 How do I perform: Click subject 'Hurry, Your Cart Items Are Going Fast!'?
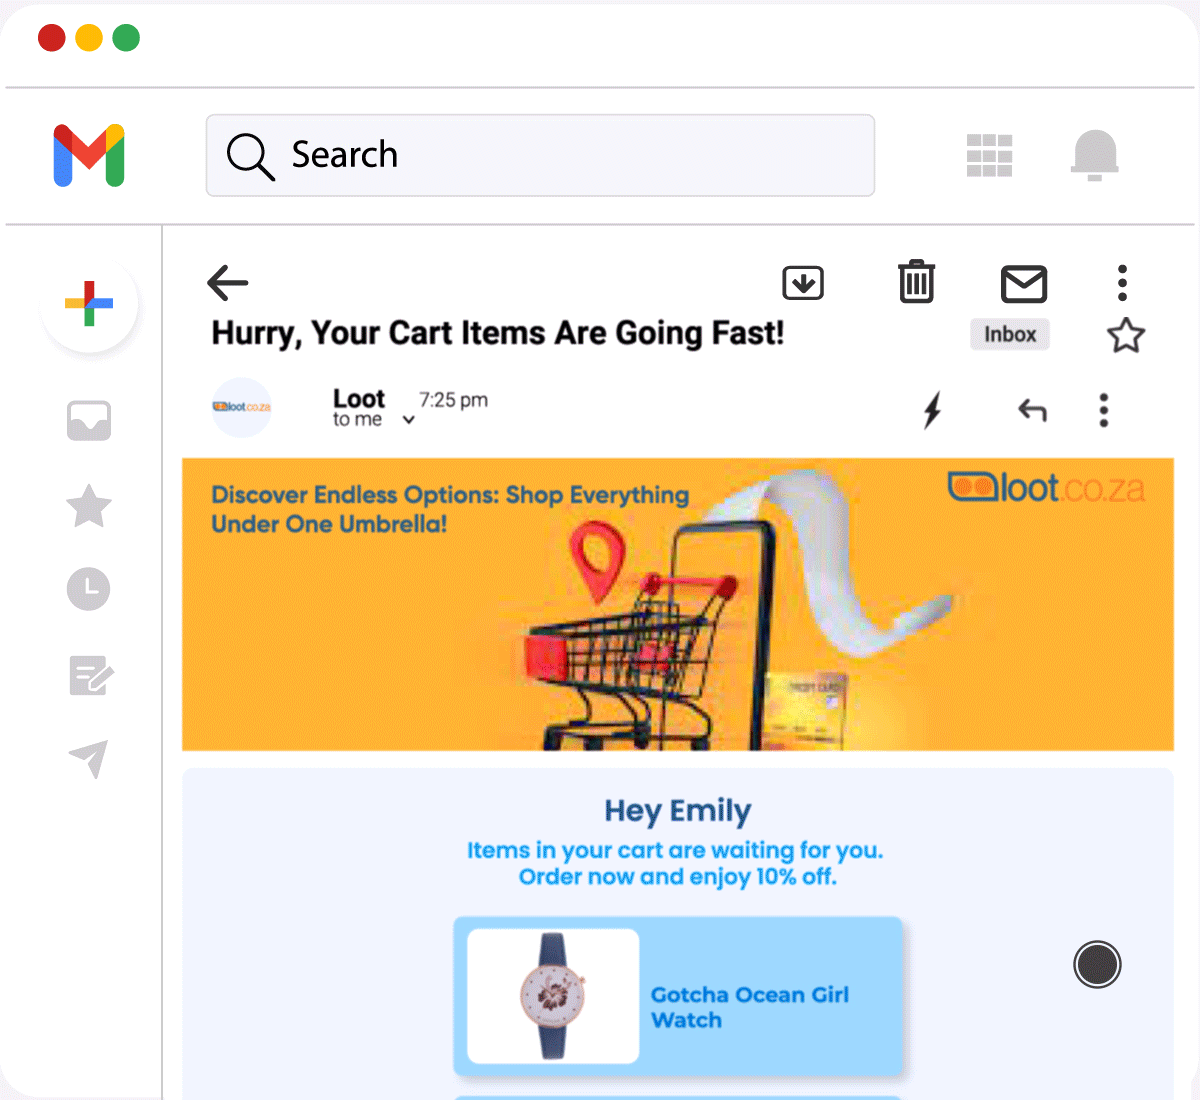(x=498, y=333)
